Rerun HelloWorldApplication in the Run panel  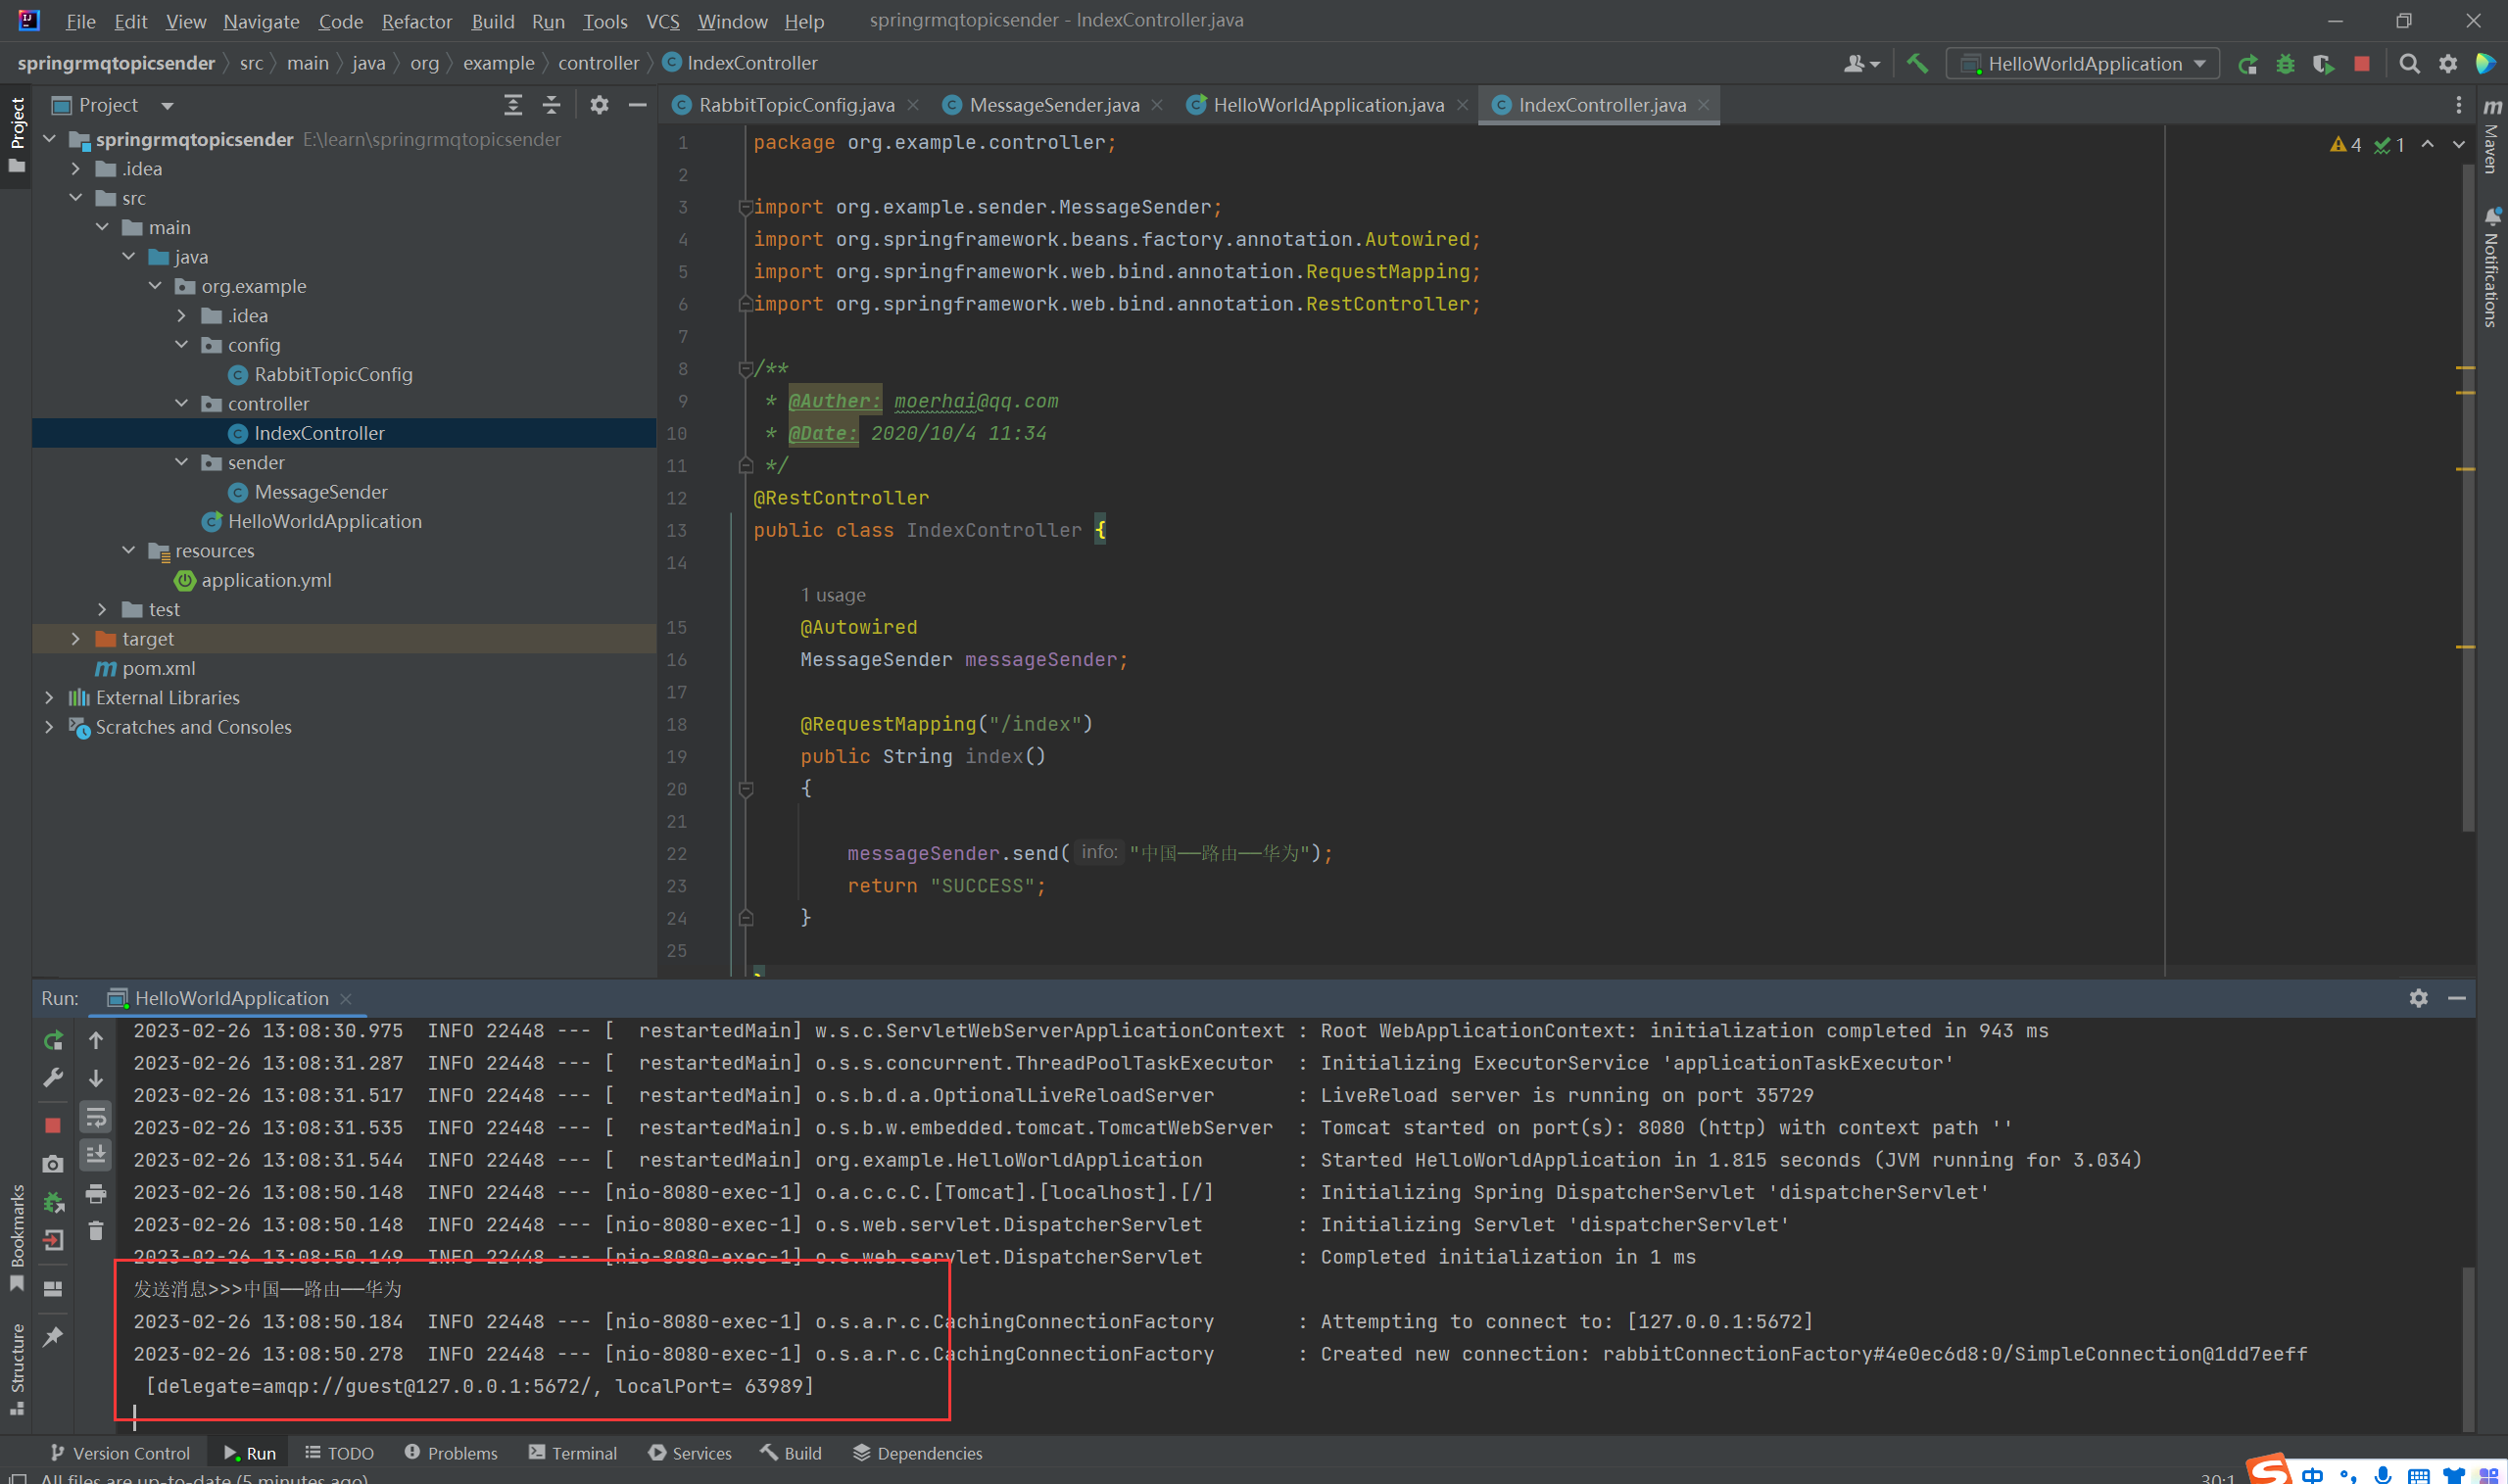53,1040
